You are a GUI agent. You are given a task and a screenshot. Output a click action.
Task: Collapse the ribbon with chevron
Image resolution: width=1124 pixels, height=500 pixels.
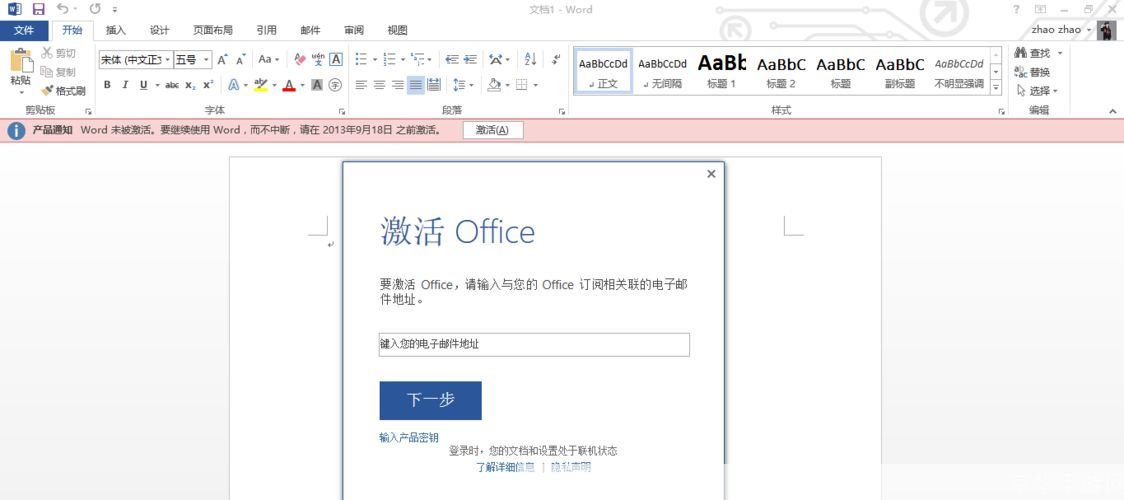coord(1113,111)
